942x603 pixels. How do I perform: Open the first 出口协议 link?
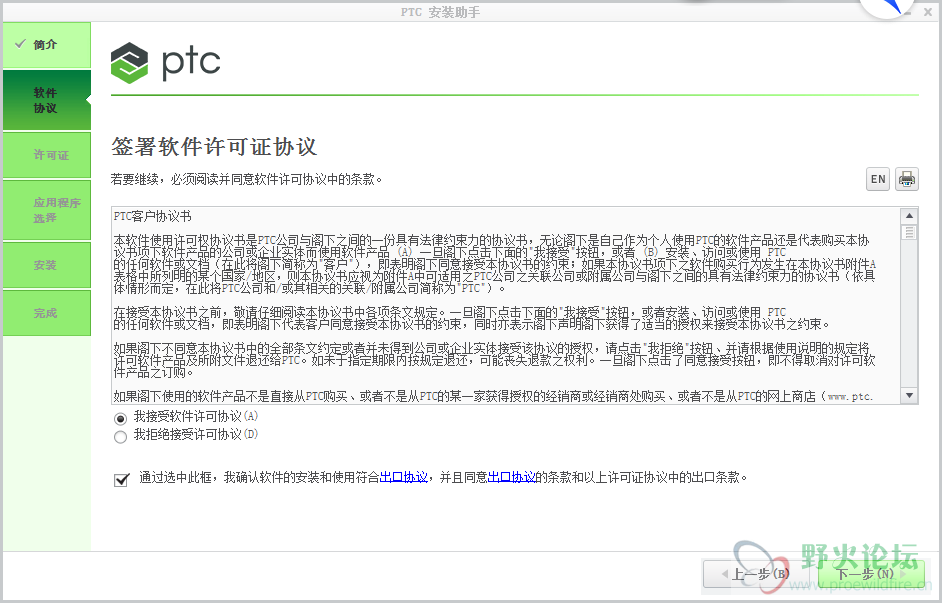(404, 477)
